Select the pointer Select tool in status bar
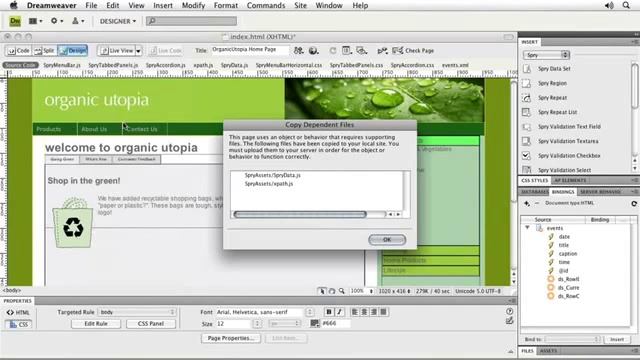 [x=322, y=291]
